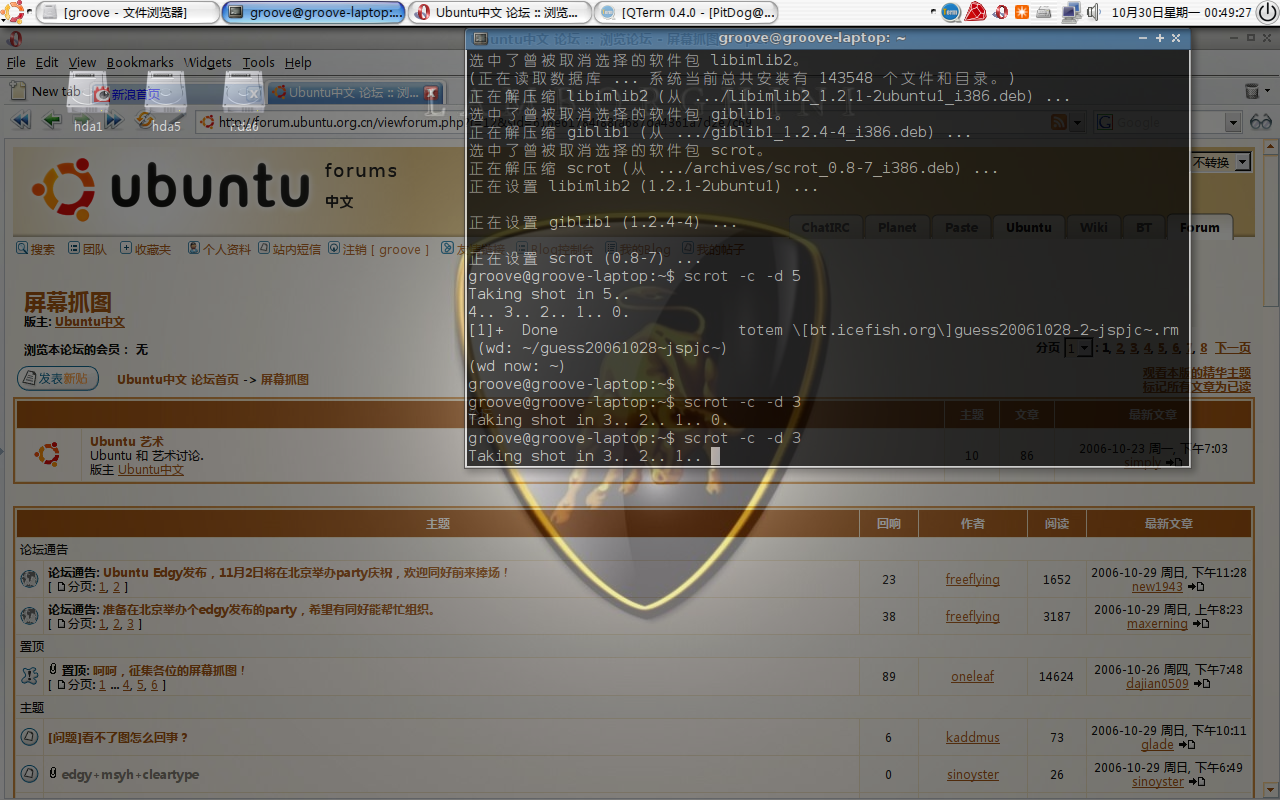Click the QTerm tray icon
Image resolution: width=1280 pixels, height=800 pixels.
coord(951,12)
